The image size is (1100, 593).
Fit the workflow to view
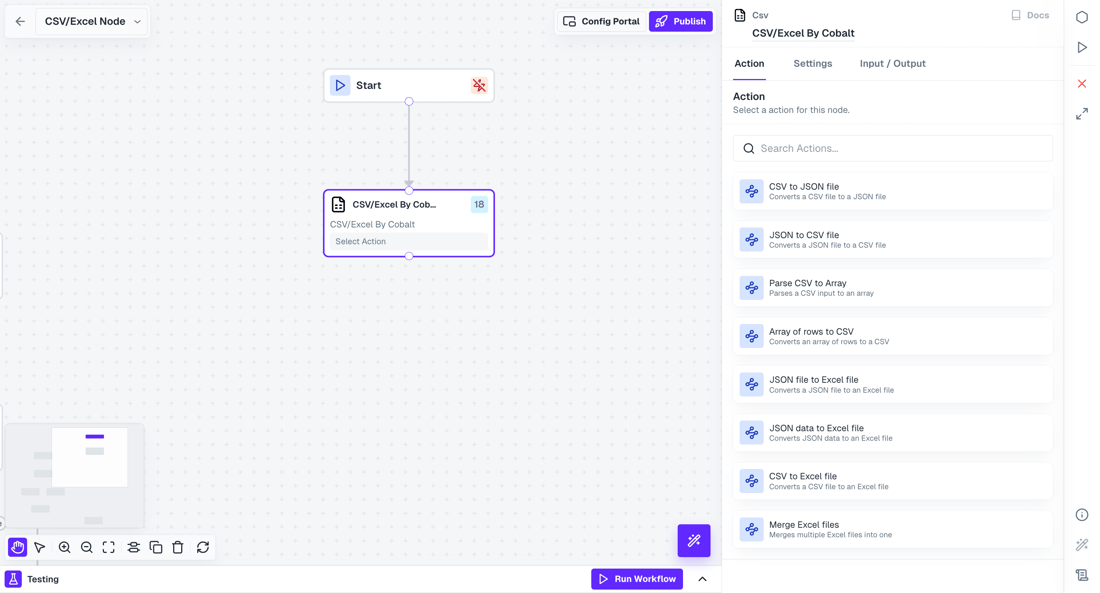109,547
